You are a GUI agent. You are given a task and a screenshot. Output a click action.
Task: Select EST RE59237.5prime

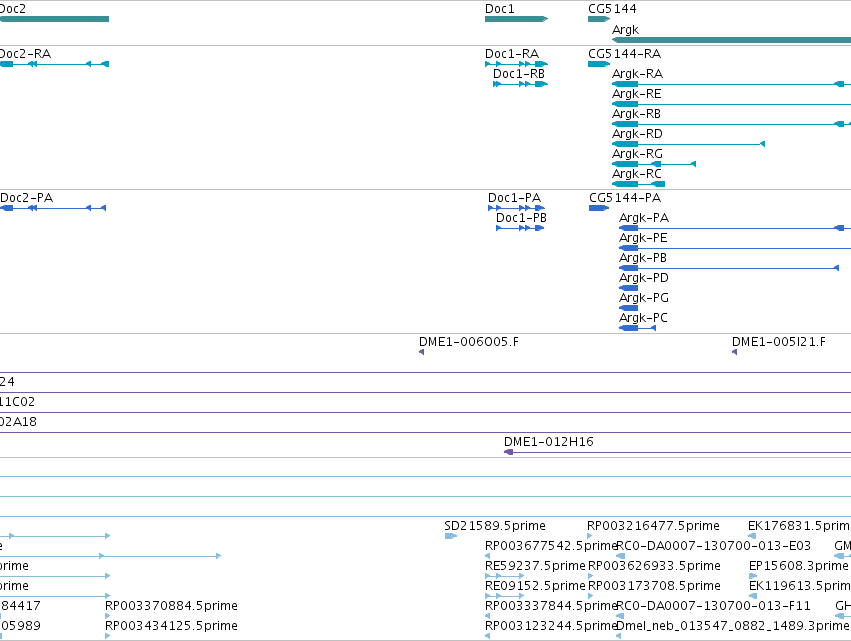[x=504, y=576]
